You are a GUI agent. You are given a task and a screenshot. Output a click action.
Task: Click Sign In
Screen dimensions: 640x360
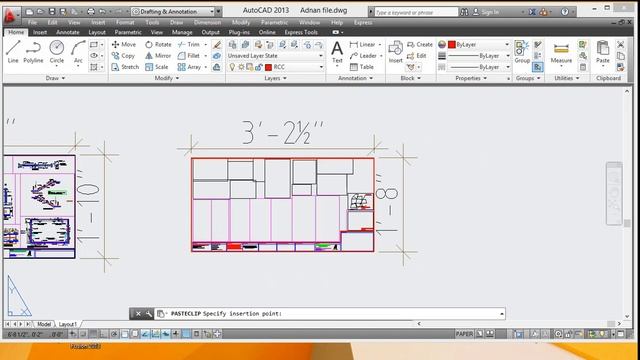coord(486,12)
